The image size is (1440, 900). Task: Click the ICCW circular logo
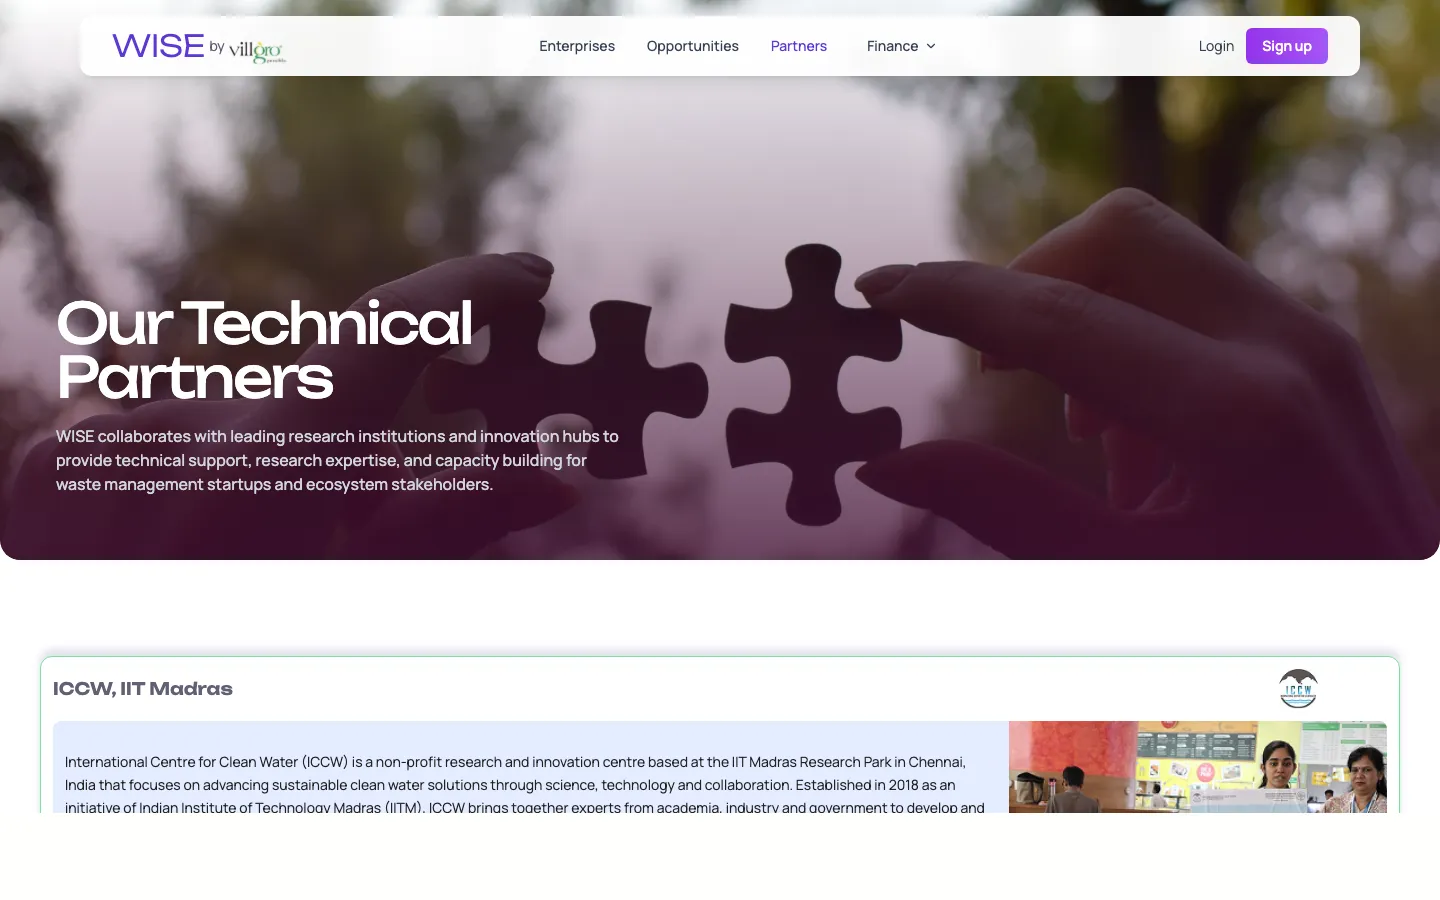pos(1298,689)
